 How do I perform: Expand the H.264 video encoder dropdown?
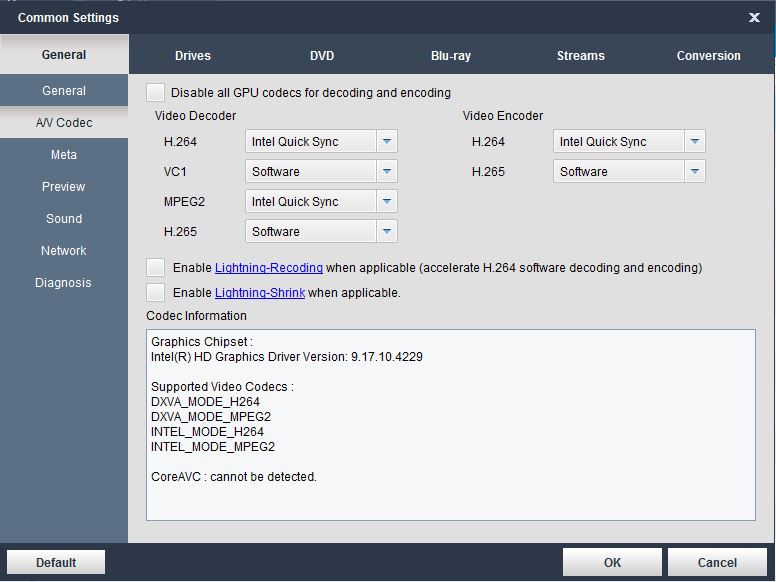click(x=695, y=142)
